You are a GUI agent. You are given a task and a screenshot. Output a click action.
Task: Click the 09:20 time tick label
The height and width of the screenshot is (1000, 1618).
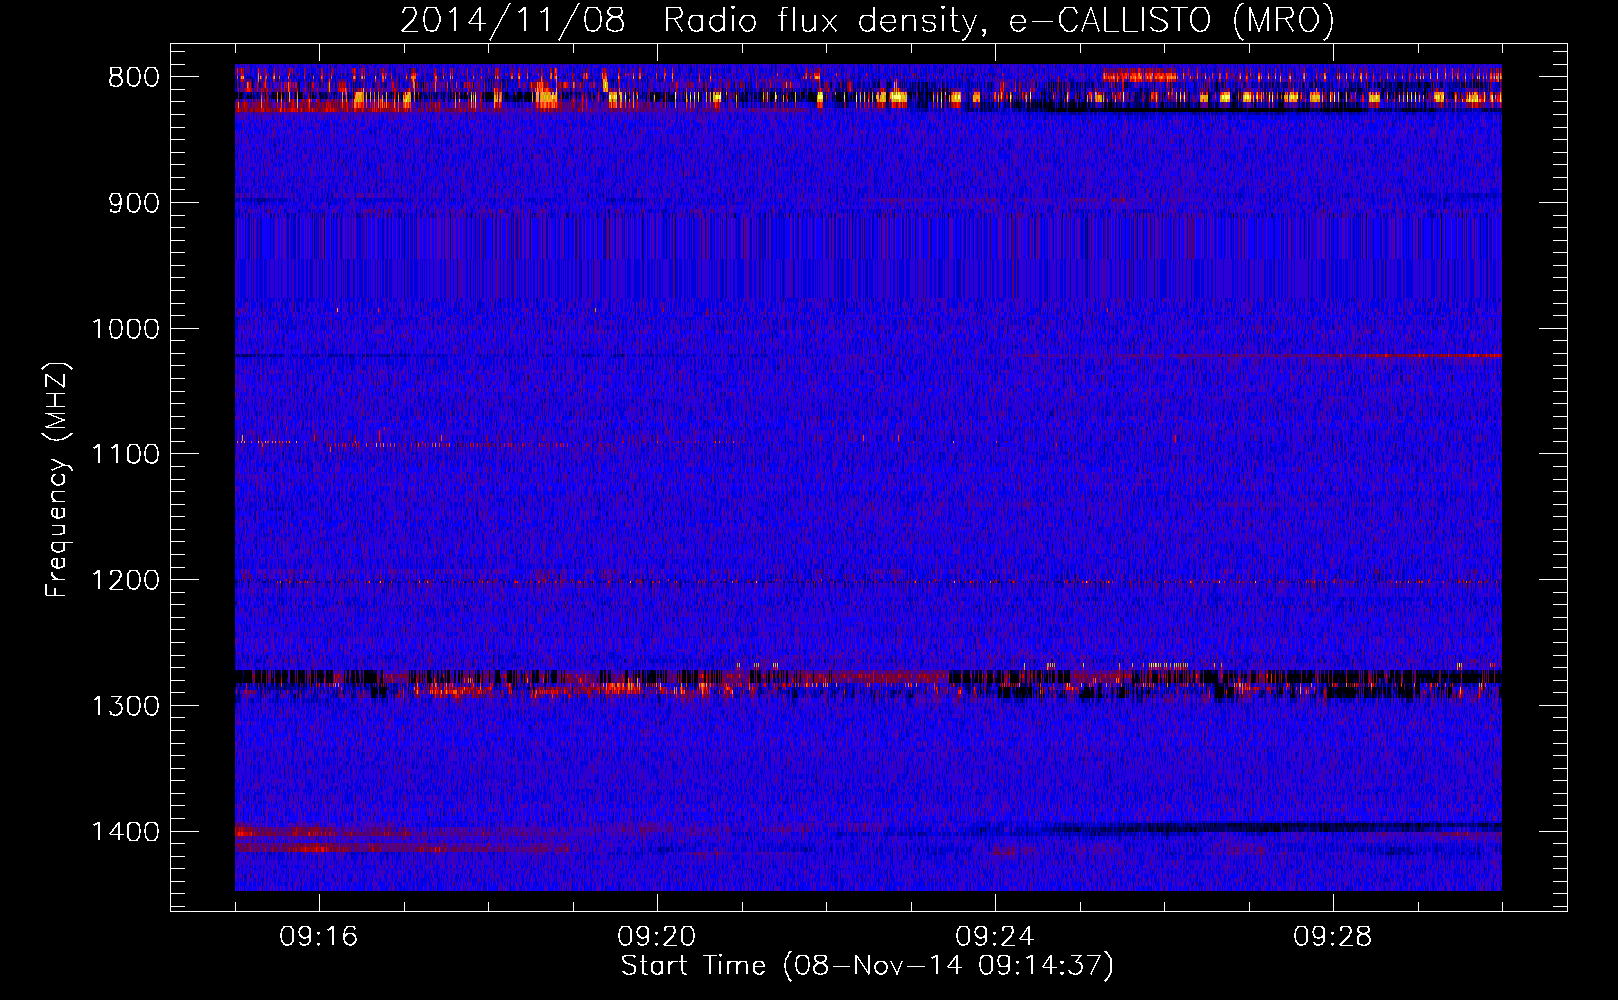coord(657,937)
